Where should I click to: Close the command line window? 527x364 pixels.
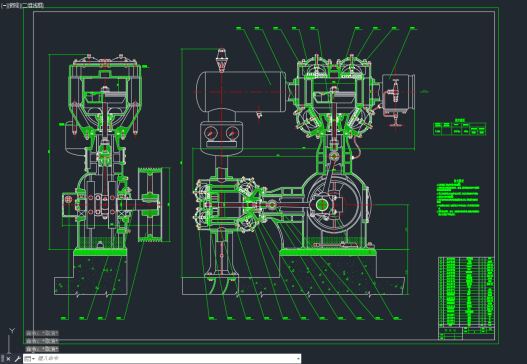coord(8,359)
